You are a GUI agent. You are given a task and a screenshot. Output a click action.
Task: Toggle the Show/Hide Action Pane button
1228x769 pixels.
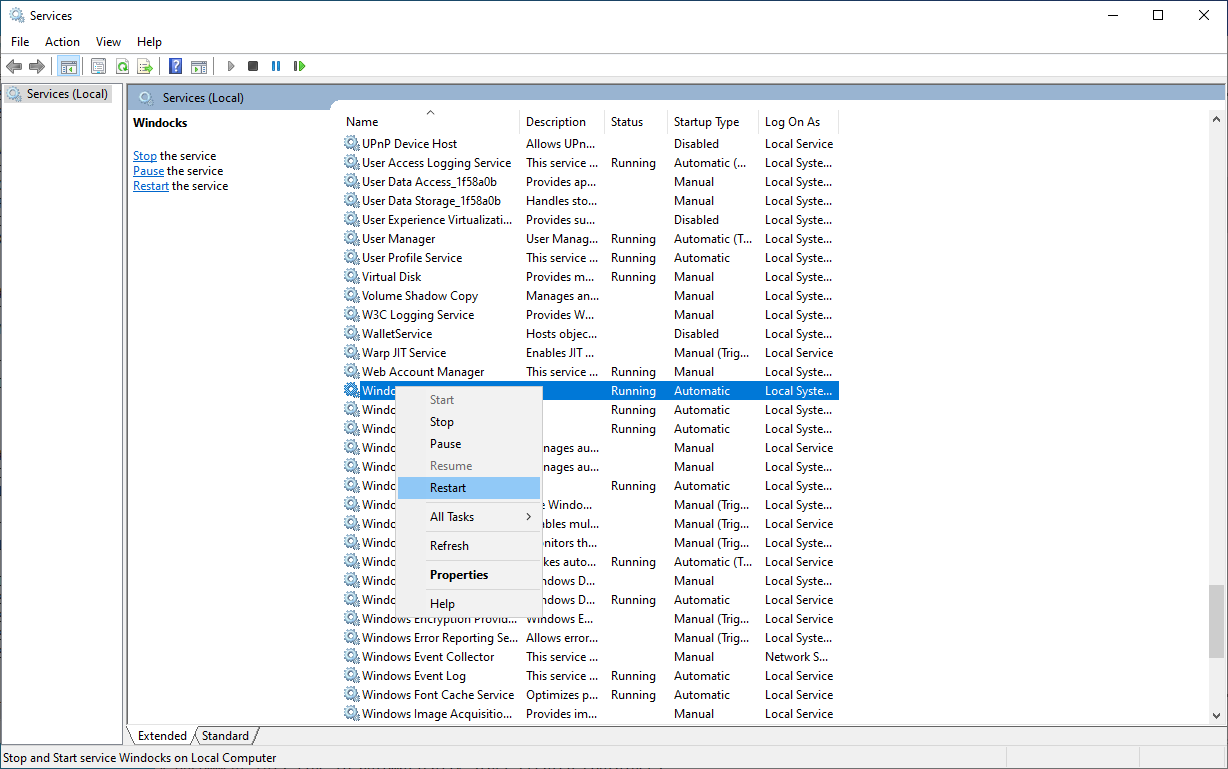point(199,66)
